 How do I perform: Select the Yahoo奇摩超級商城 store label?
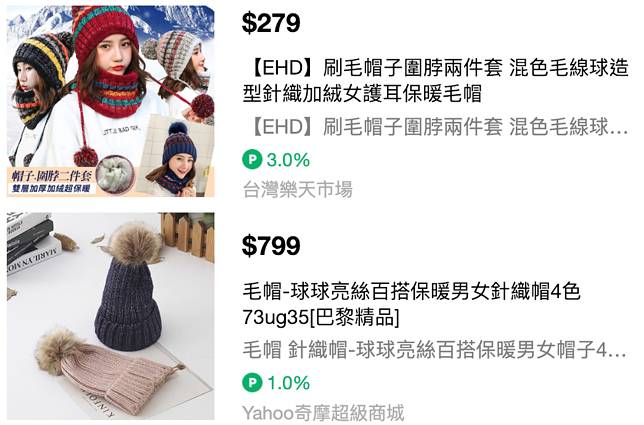(323, 413)
